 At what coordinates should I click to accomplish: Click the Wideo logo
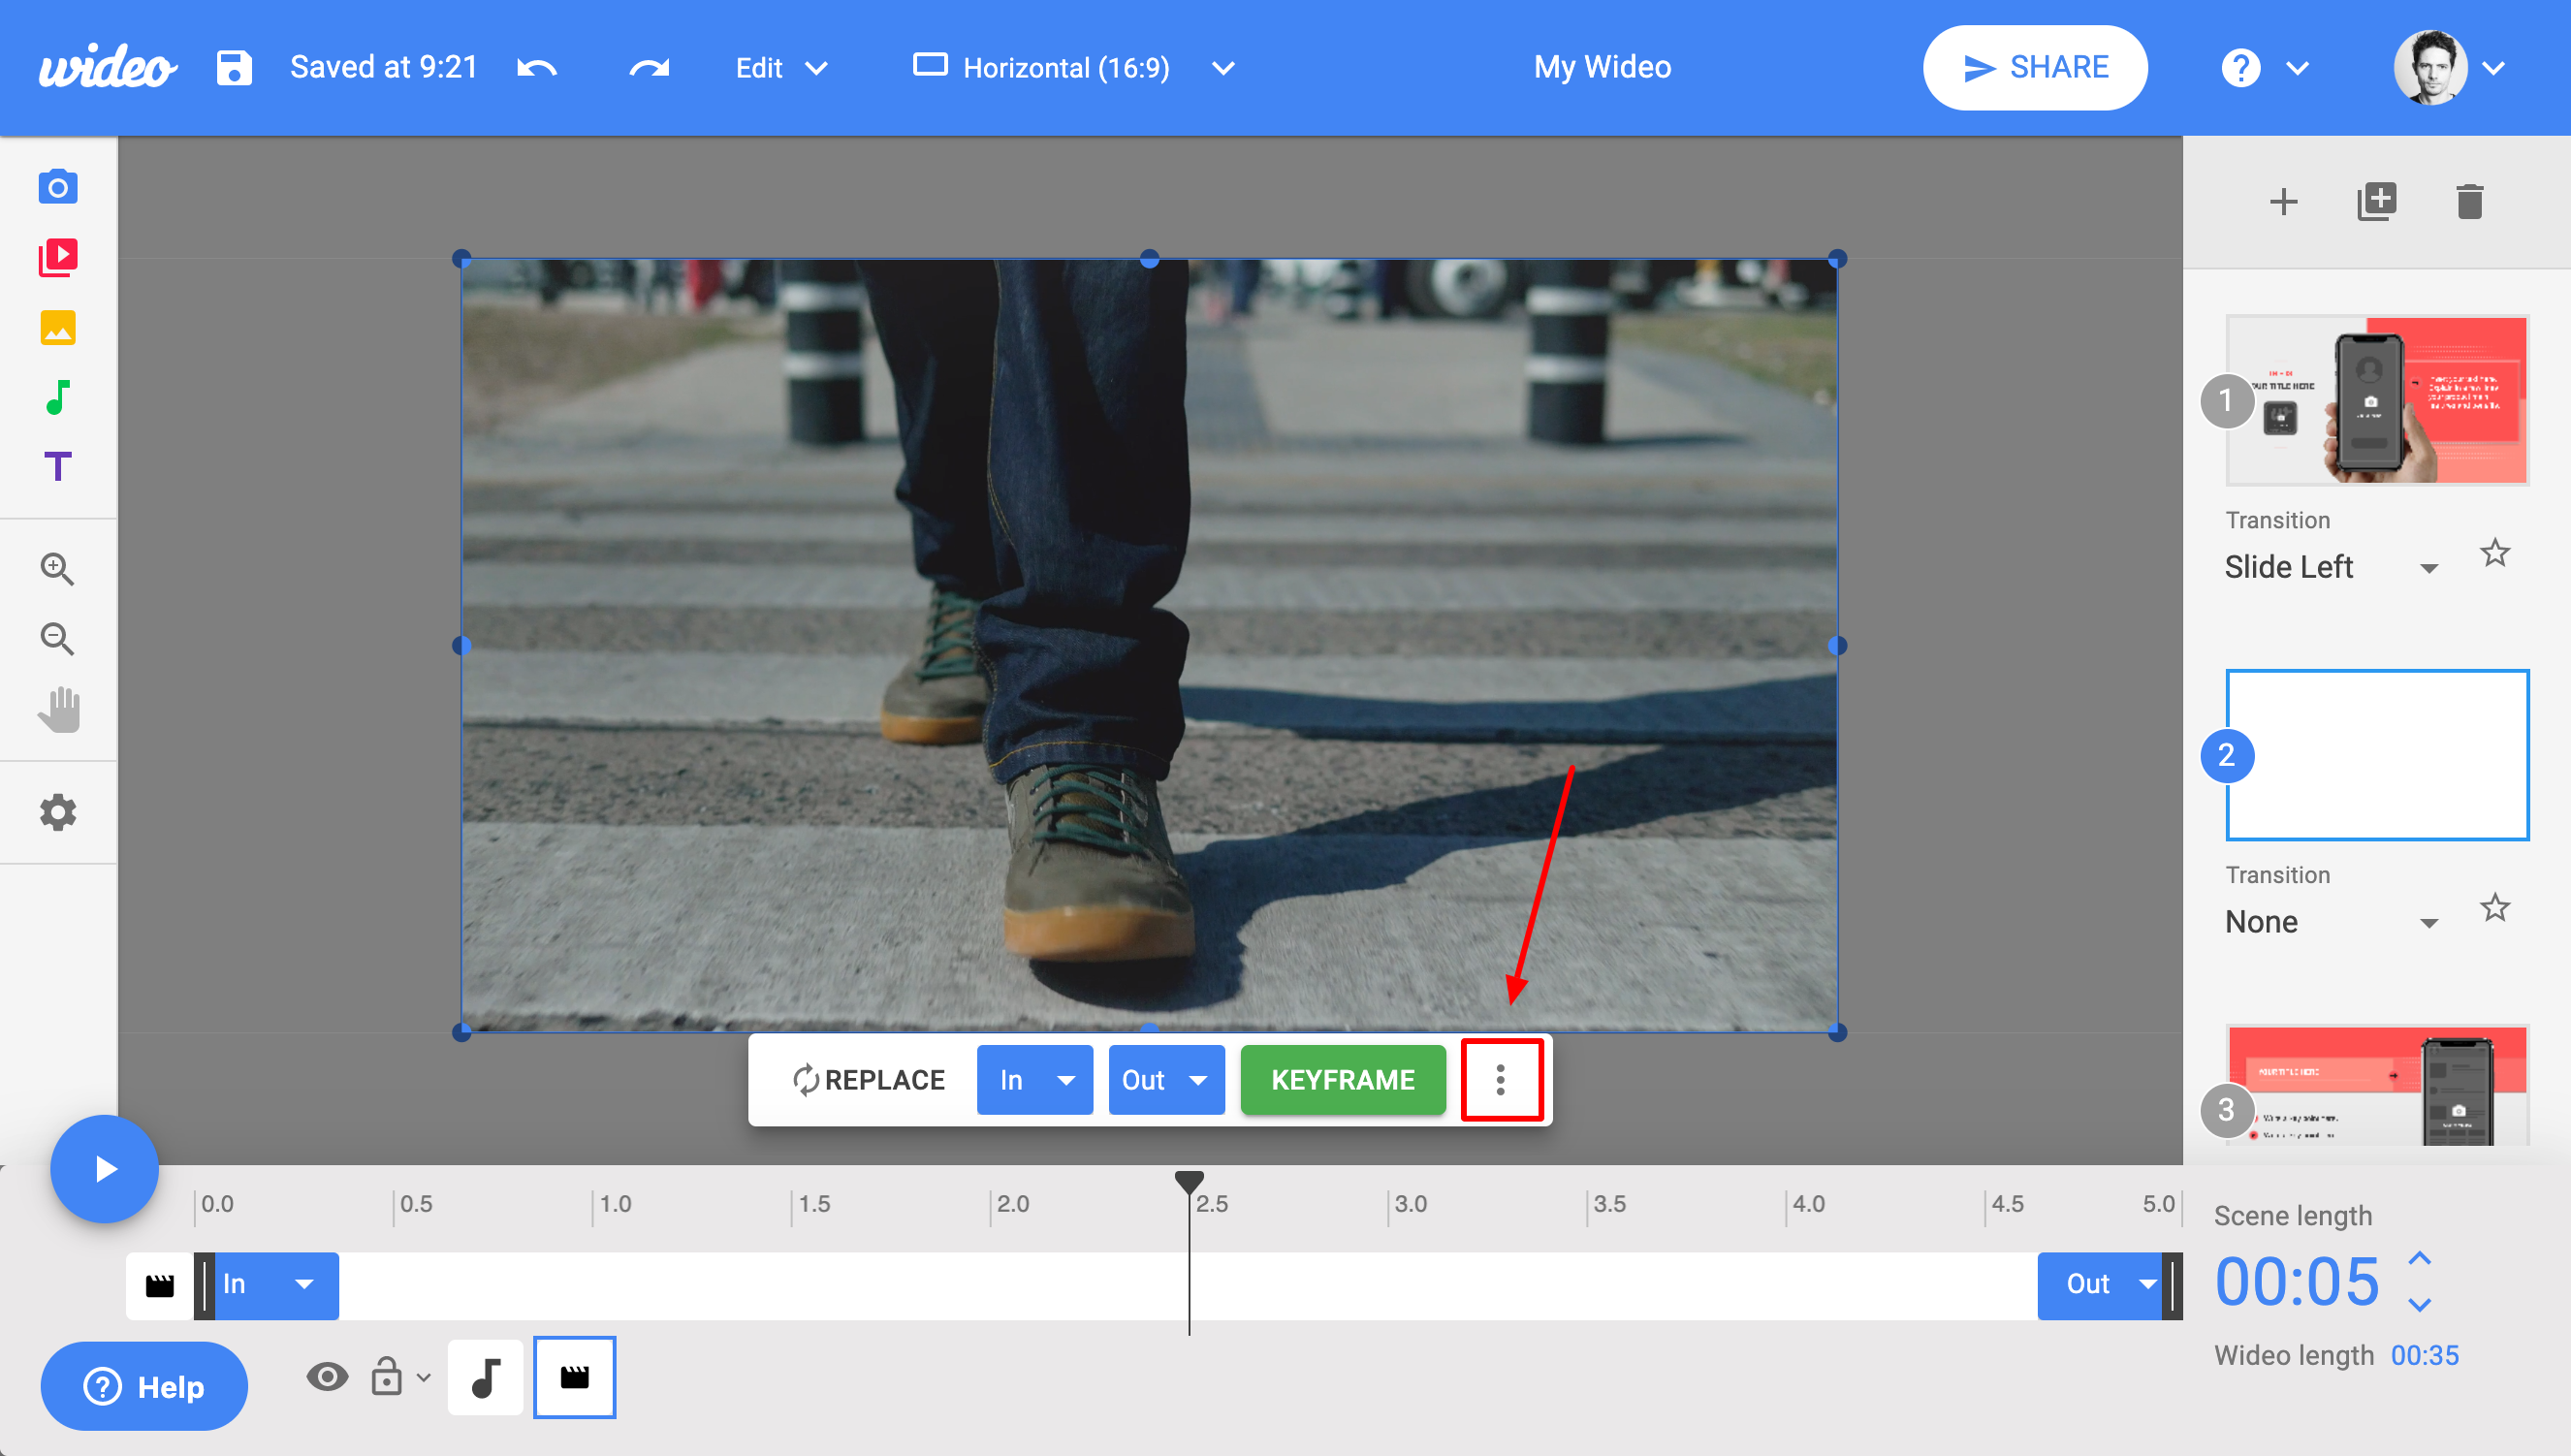click(108, 67)
